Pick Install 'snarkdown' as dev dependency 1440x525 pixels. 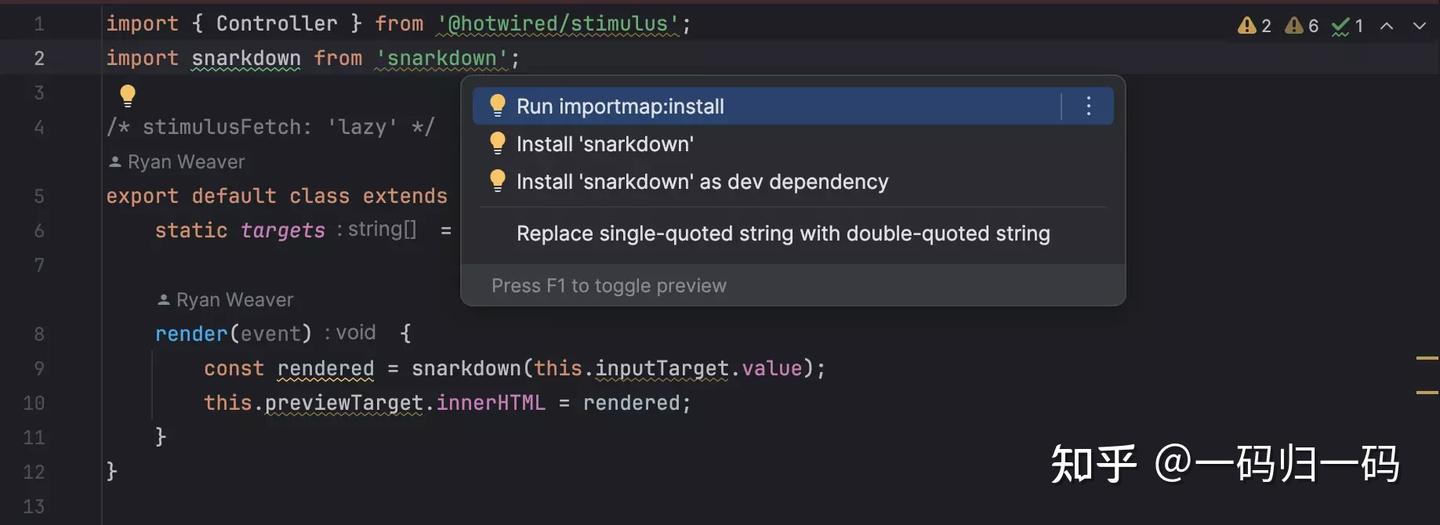click(702, 182)
